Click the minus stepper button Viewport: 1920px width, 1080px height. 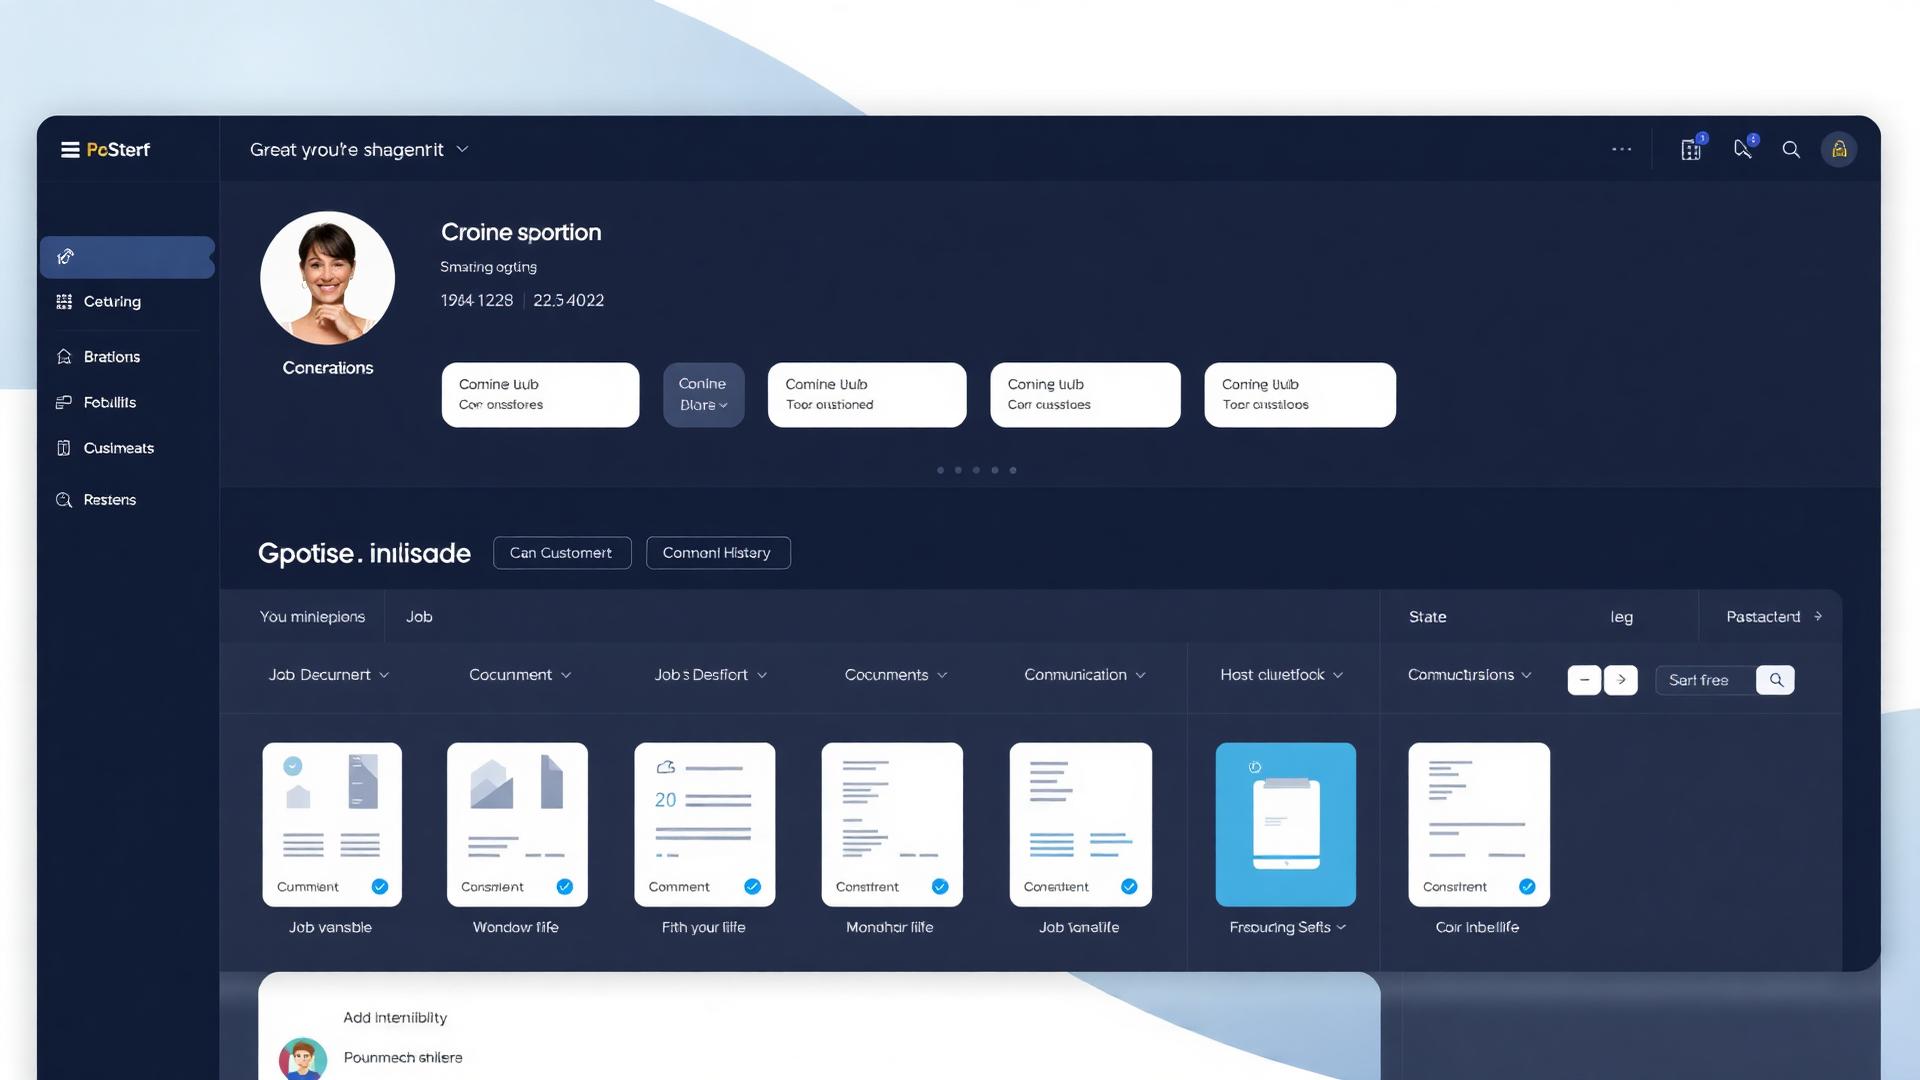1584,680
